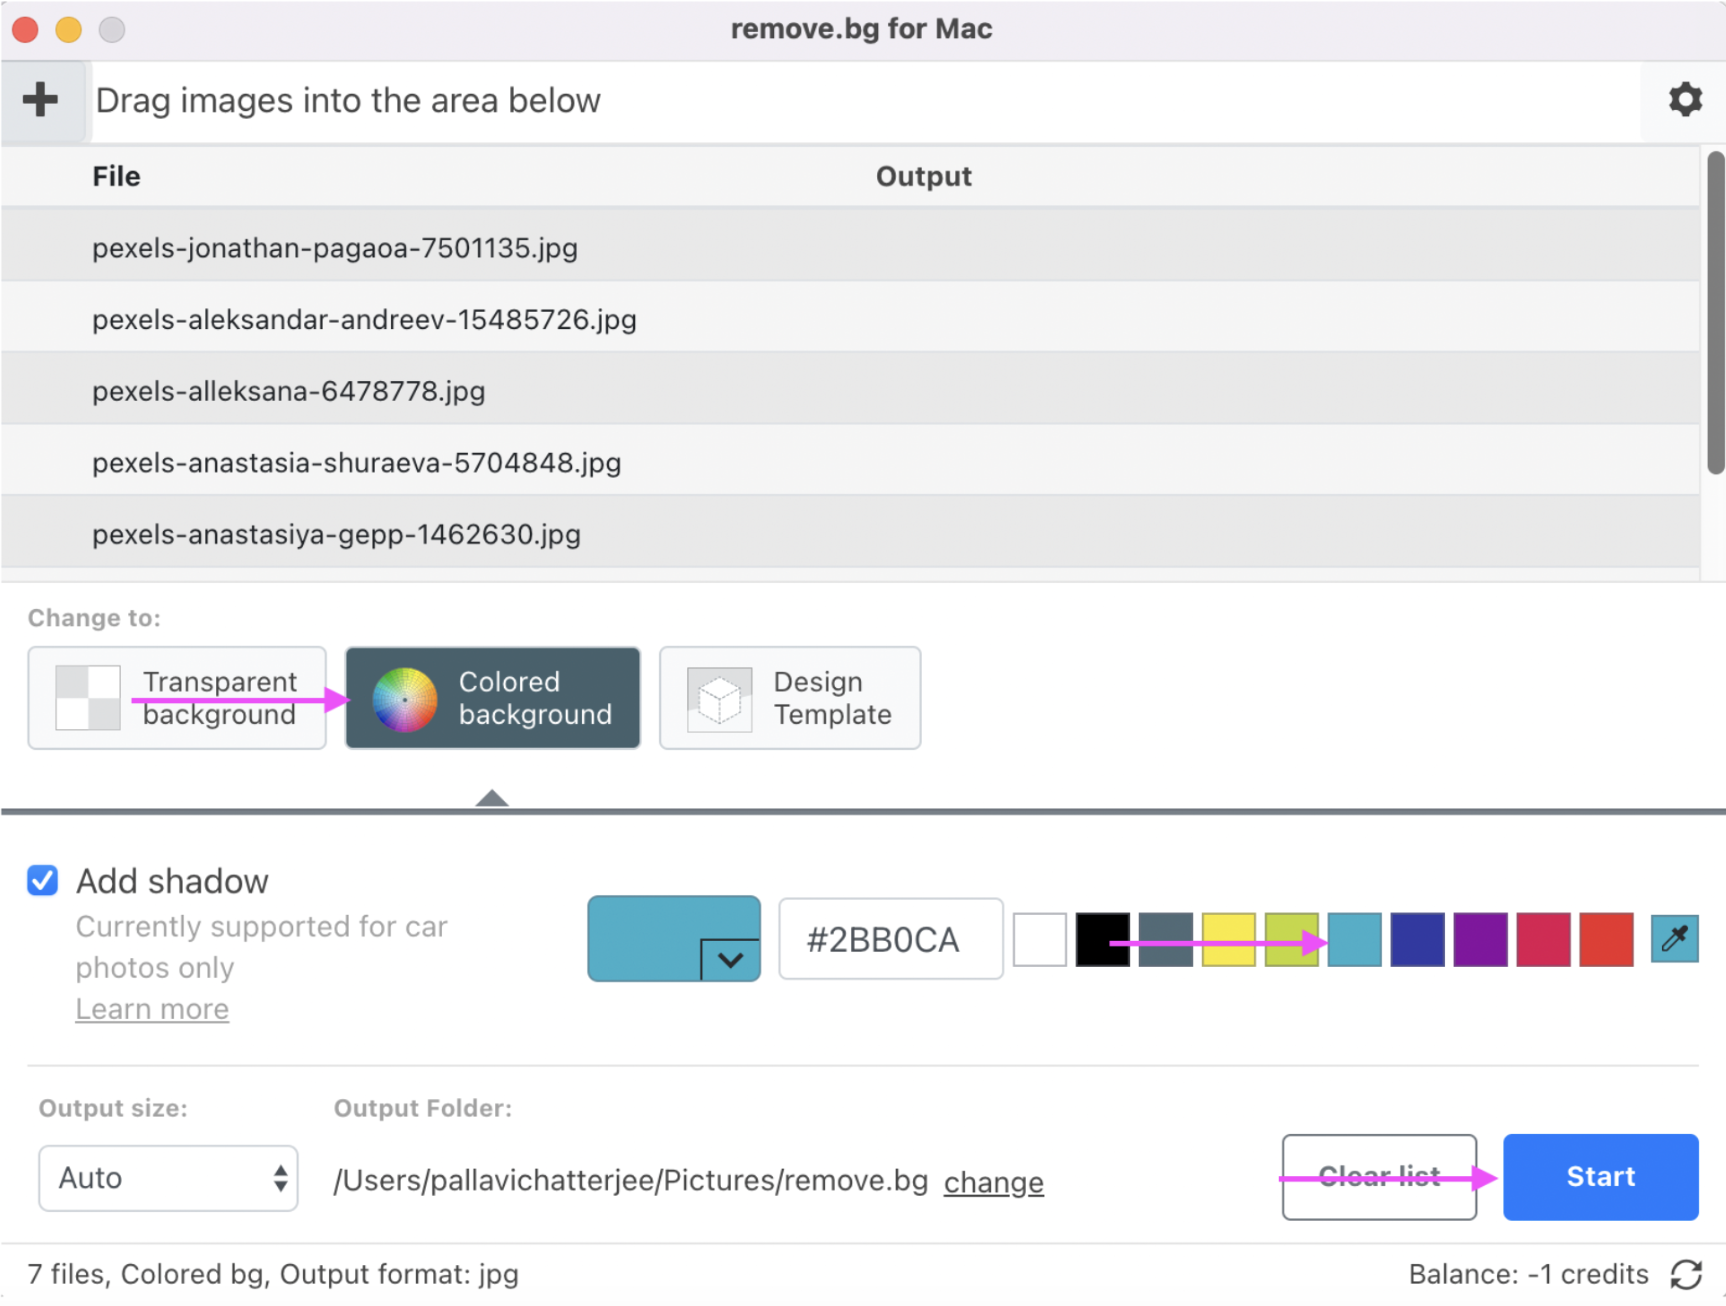This screenshot has width=1726, height=1306.
Task: Click the refresh balance icon
Action: point(1686,1274)
